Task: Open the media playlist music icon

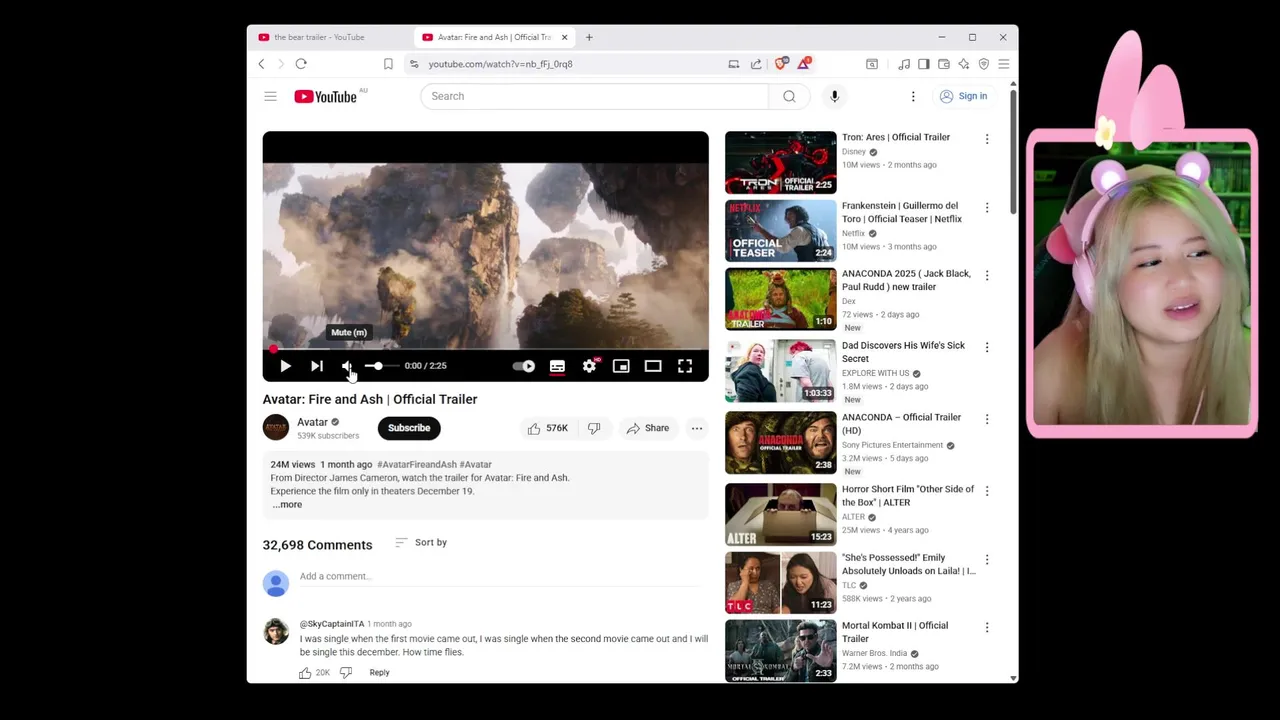Action: (904, 64)
